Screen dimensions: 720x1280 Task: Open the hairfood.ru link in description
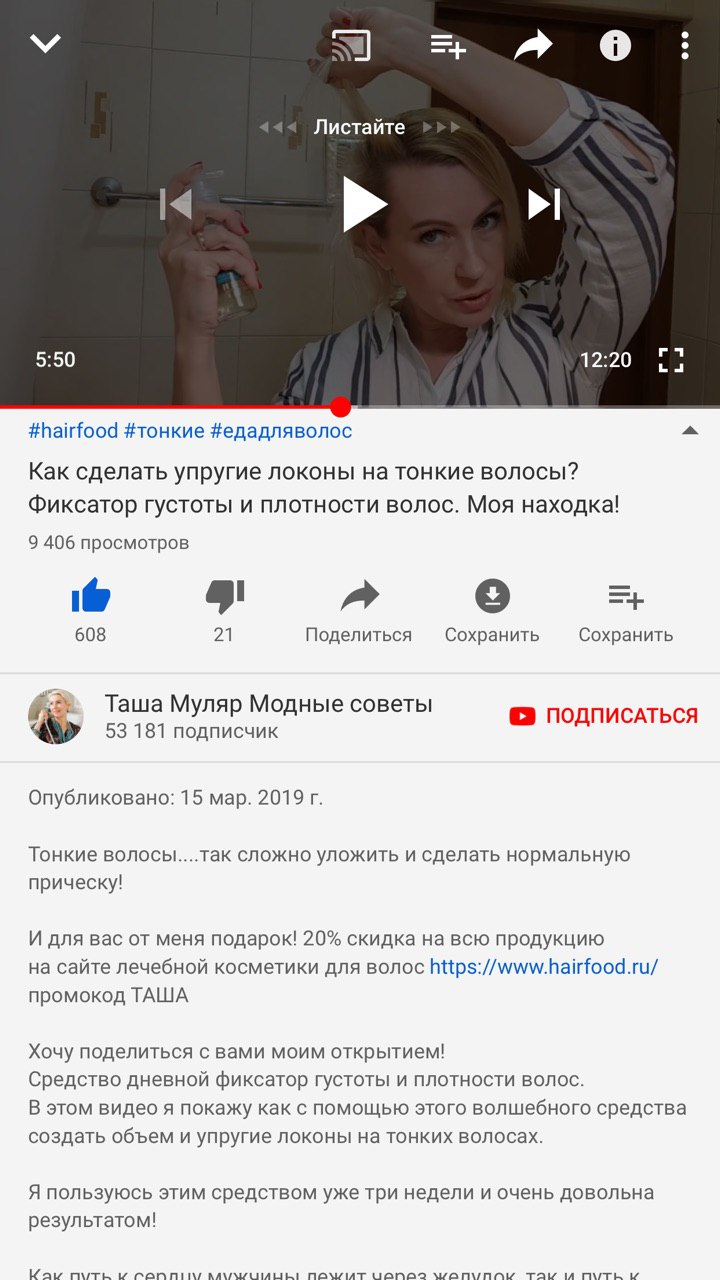[x=544, y=967]
